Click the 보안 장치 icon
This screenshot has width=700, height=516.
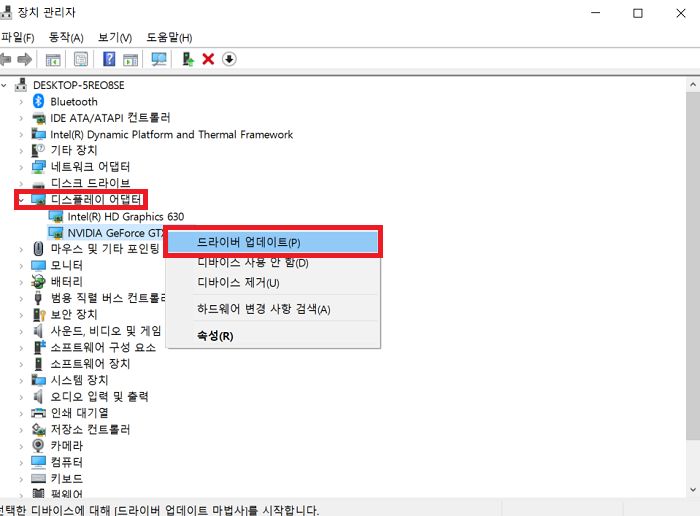39,314
